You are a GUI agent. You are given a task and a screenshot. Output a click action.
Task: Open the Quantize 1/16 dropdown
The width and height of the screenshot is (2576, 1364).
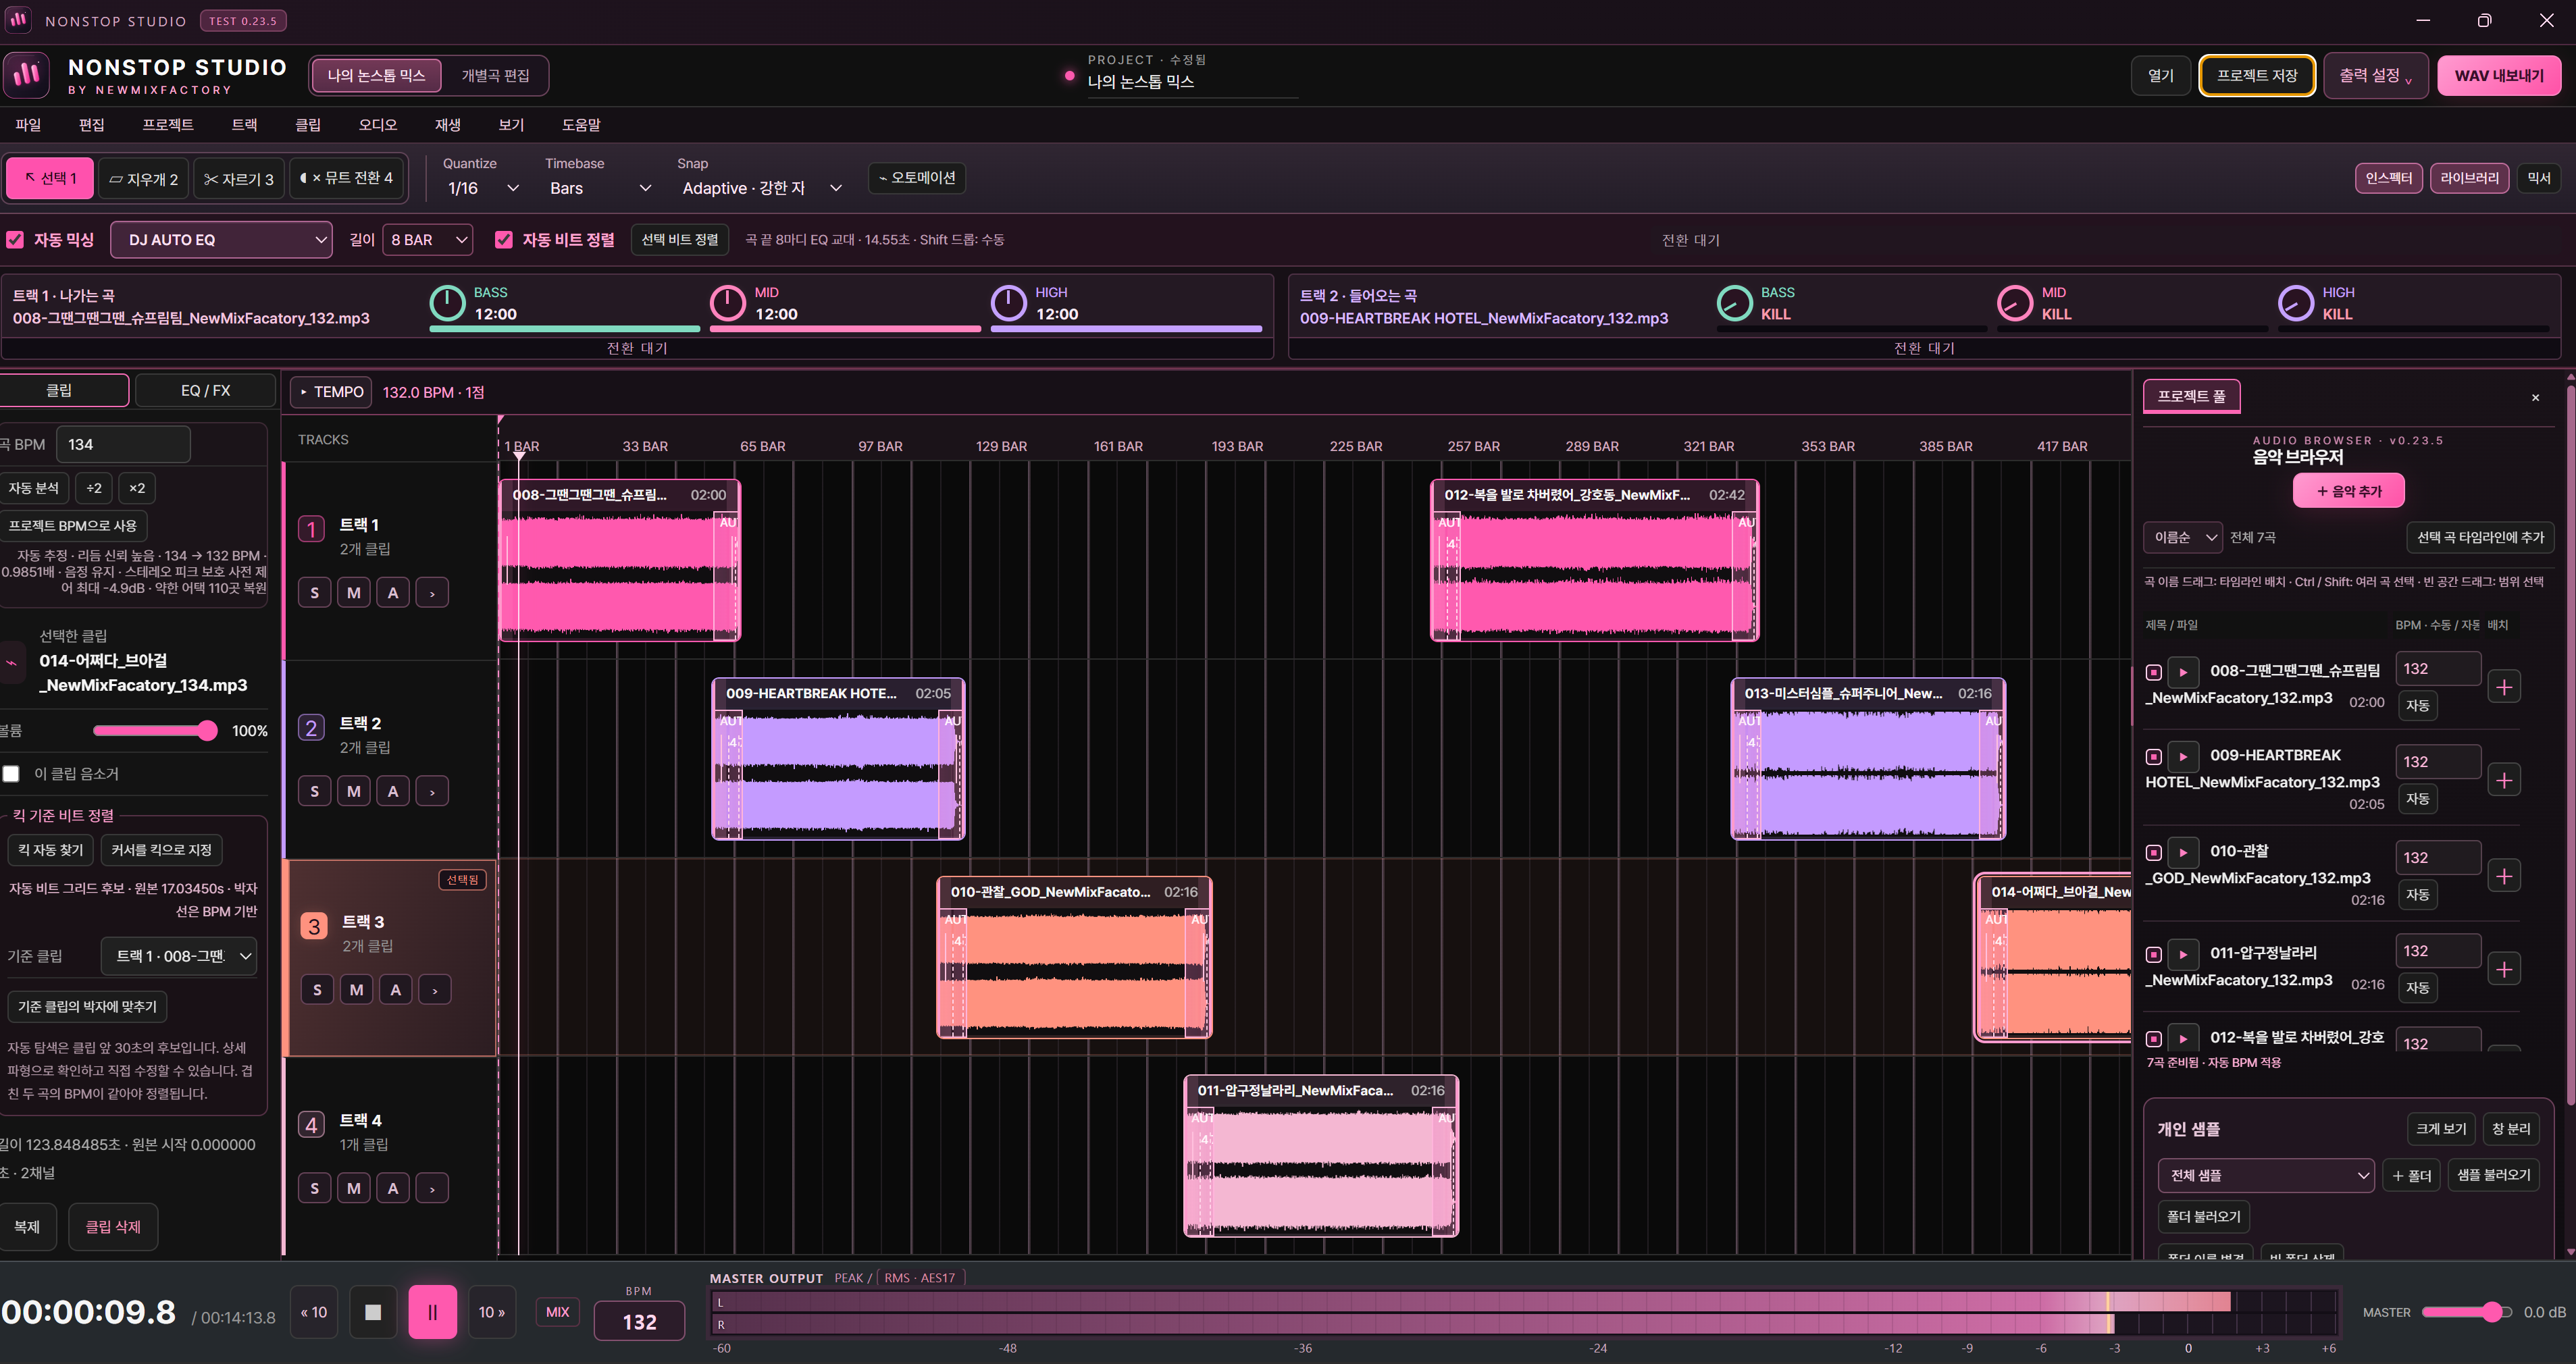(x=483, y=188)
